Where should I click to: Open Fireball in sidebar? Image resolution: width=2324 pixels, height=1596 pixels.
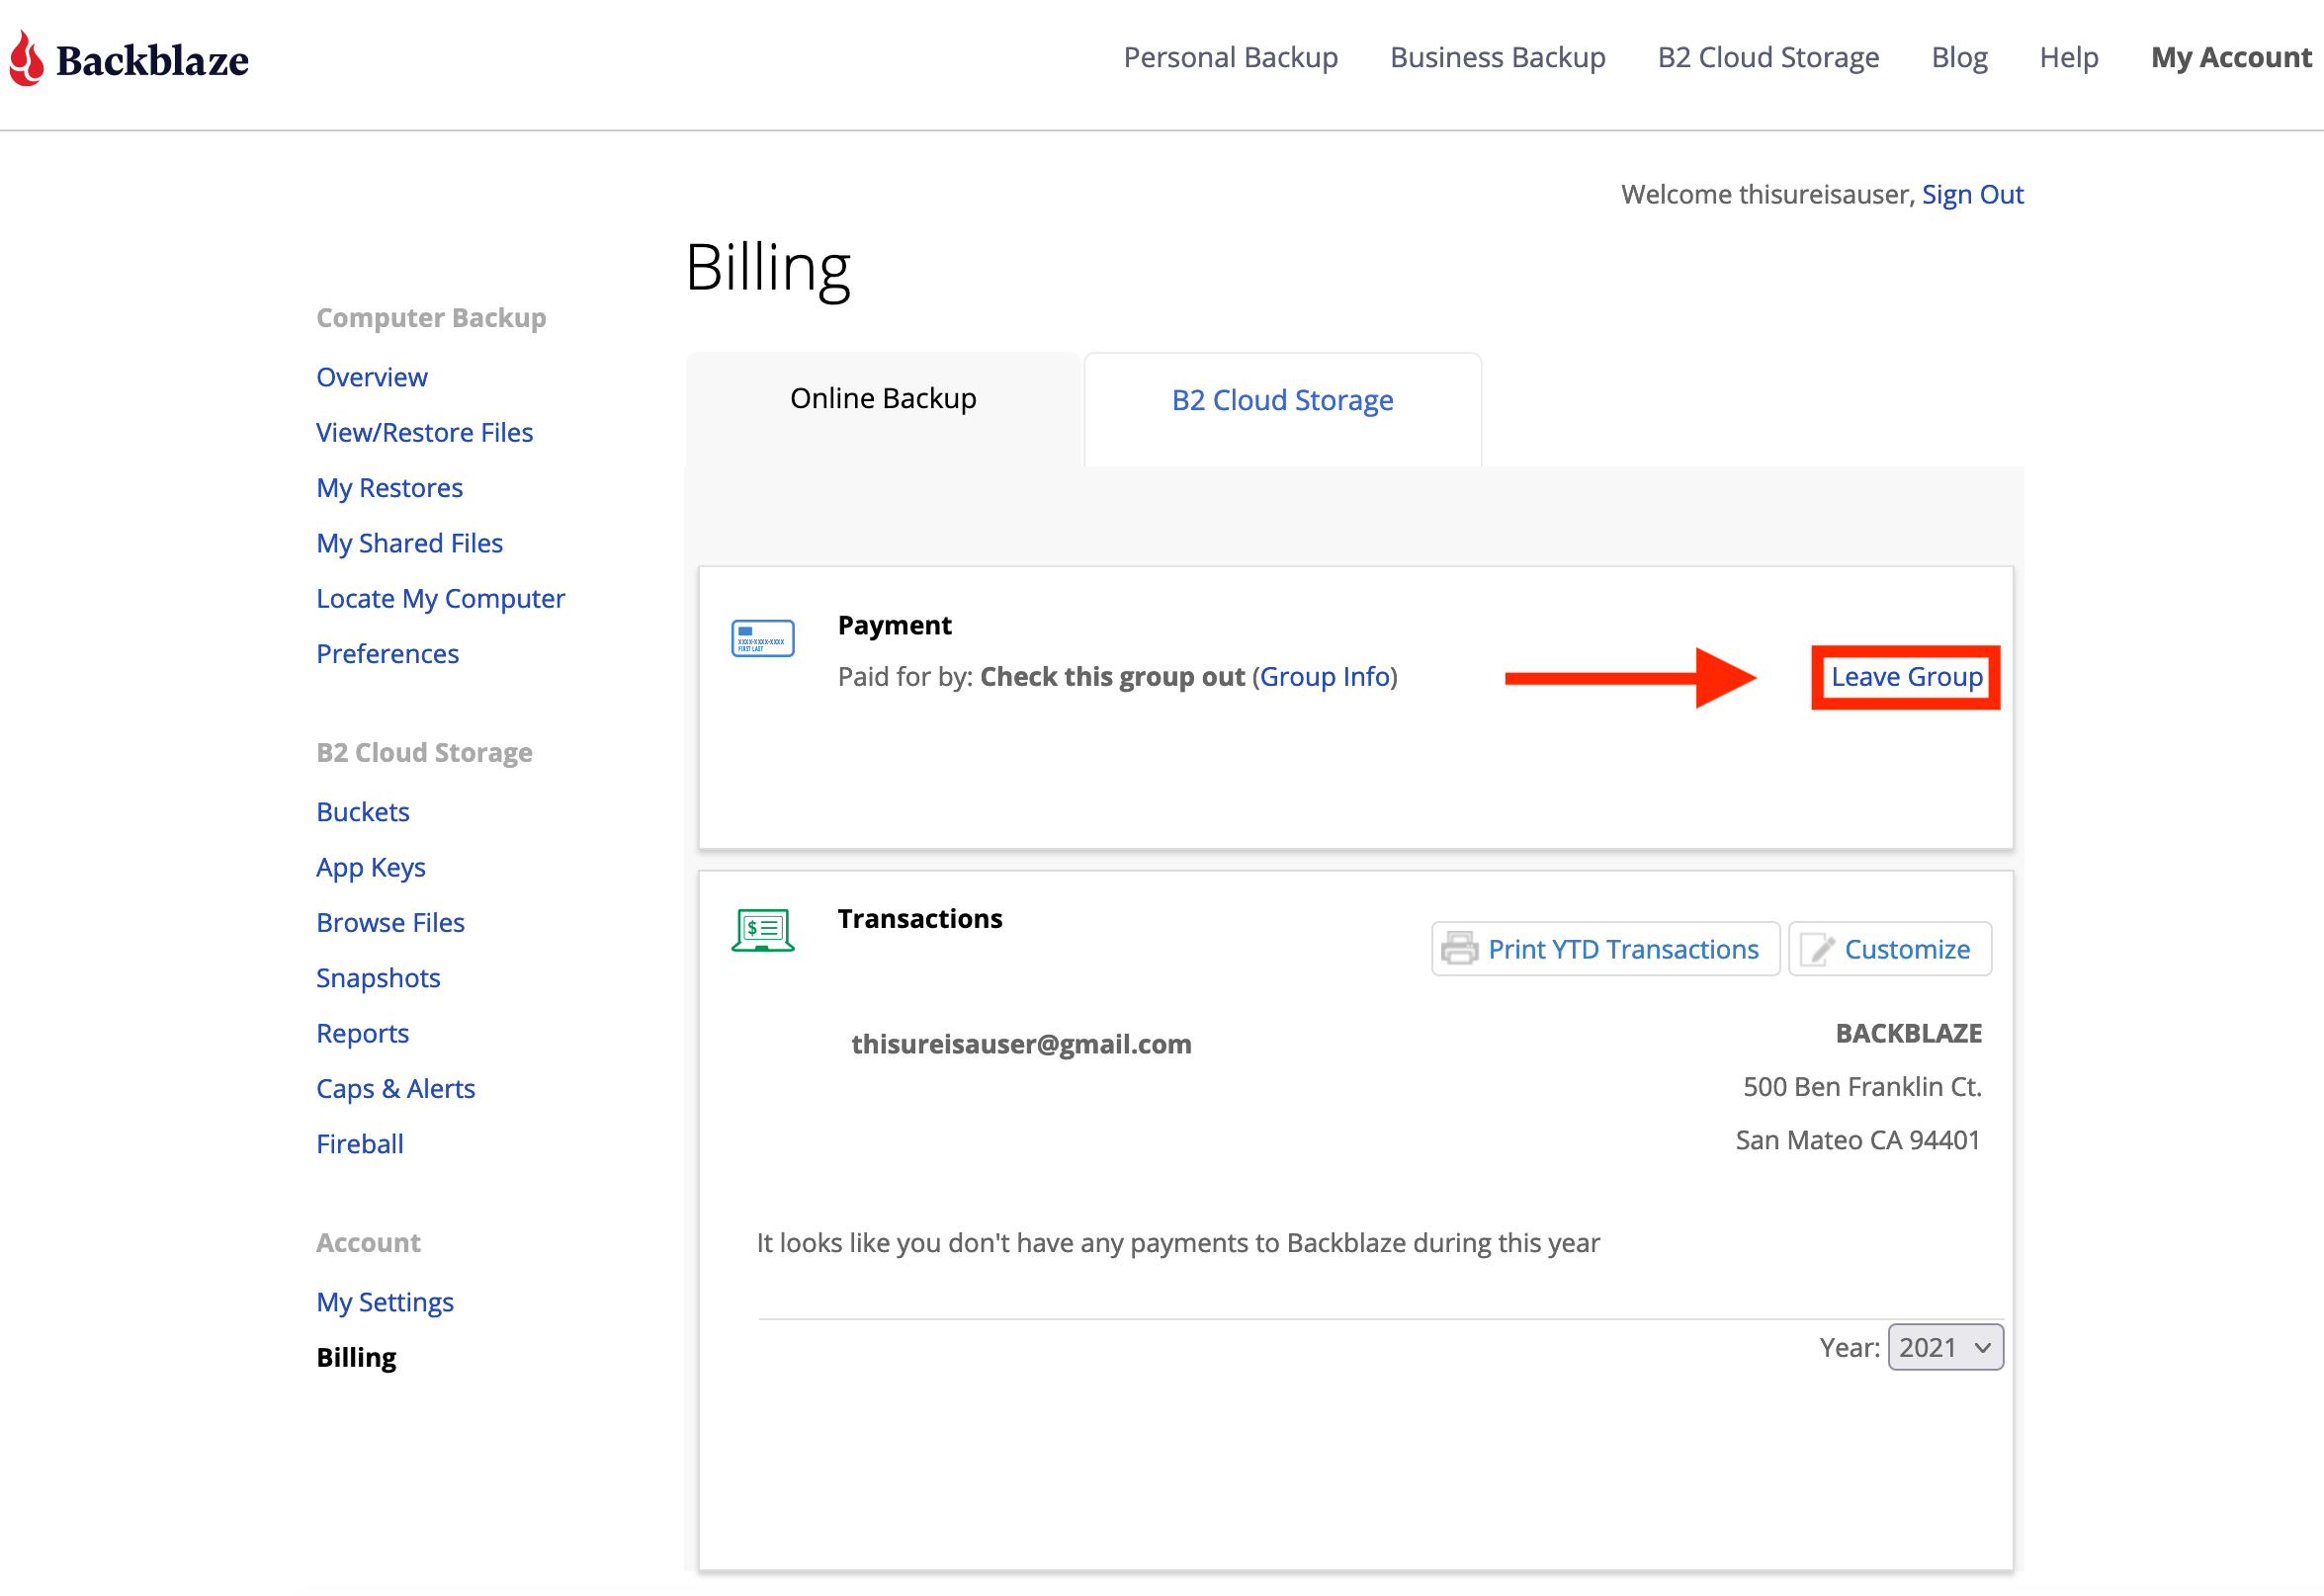click(360, 1143)
